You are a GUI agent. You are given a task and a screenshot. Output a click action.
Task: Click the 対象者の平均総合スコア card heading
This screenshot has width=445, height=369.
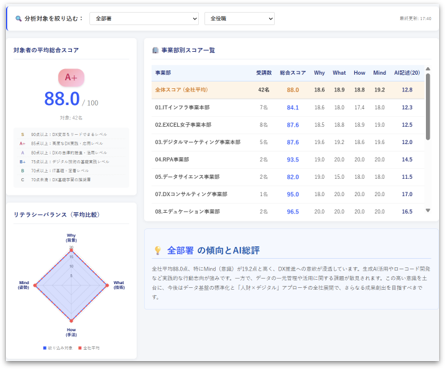click(x=46, y=50)
